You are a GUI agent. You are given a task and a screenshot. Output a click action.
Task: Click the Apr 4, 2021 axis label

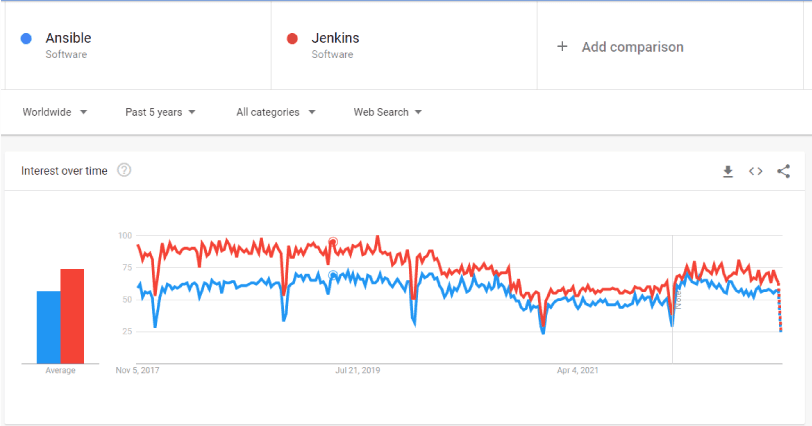point(578,370)
